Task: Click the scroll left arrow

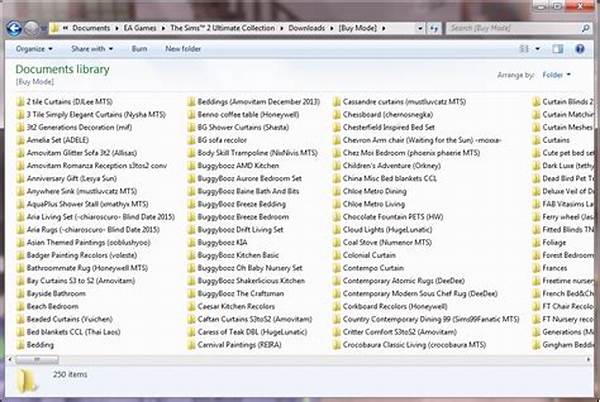Action: pyautogui.click(x=10, y=360)
